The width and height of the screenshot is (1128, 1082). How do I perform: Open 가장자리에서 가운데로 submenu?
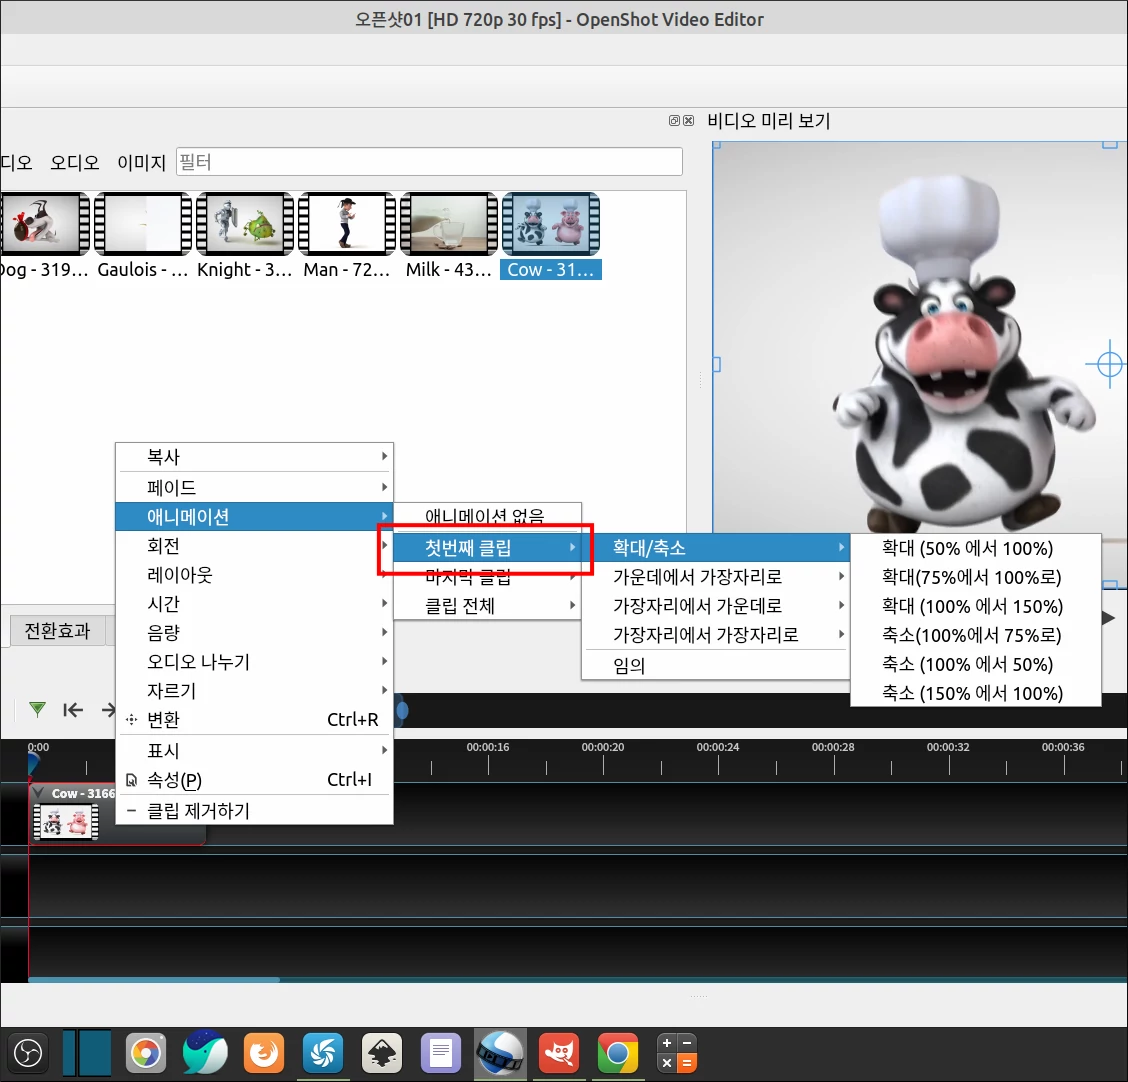(x=716, y=606)
